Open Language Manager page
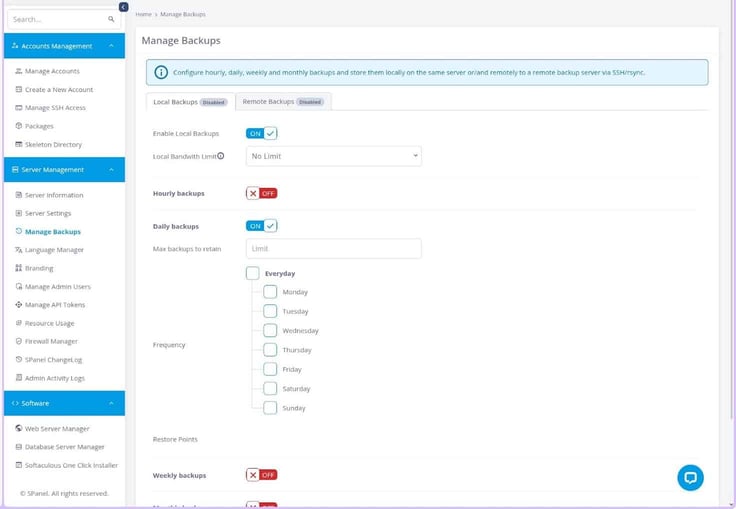The height and width of the screenshot is (509, 736). 54,250
